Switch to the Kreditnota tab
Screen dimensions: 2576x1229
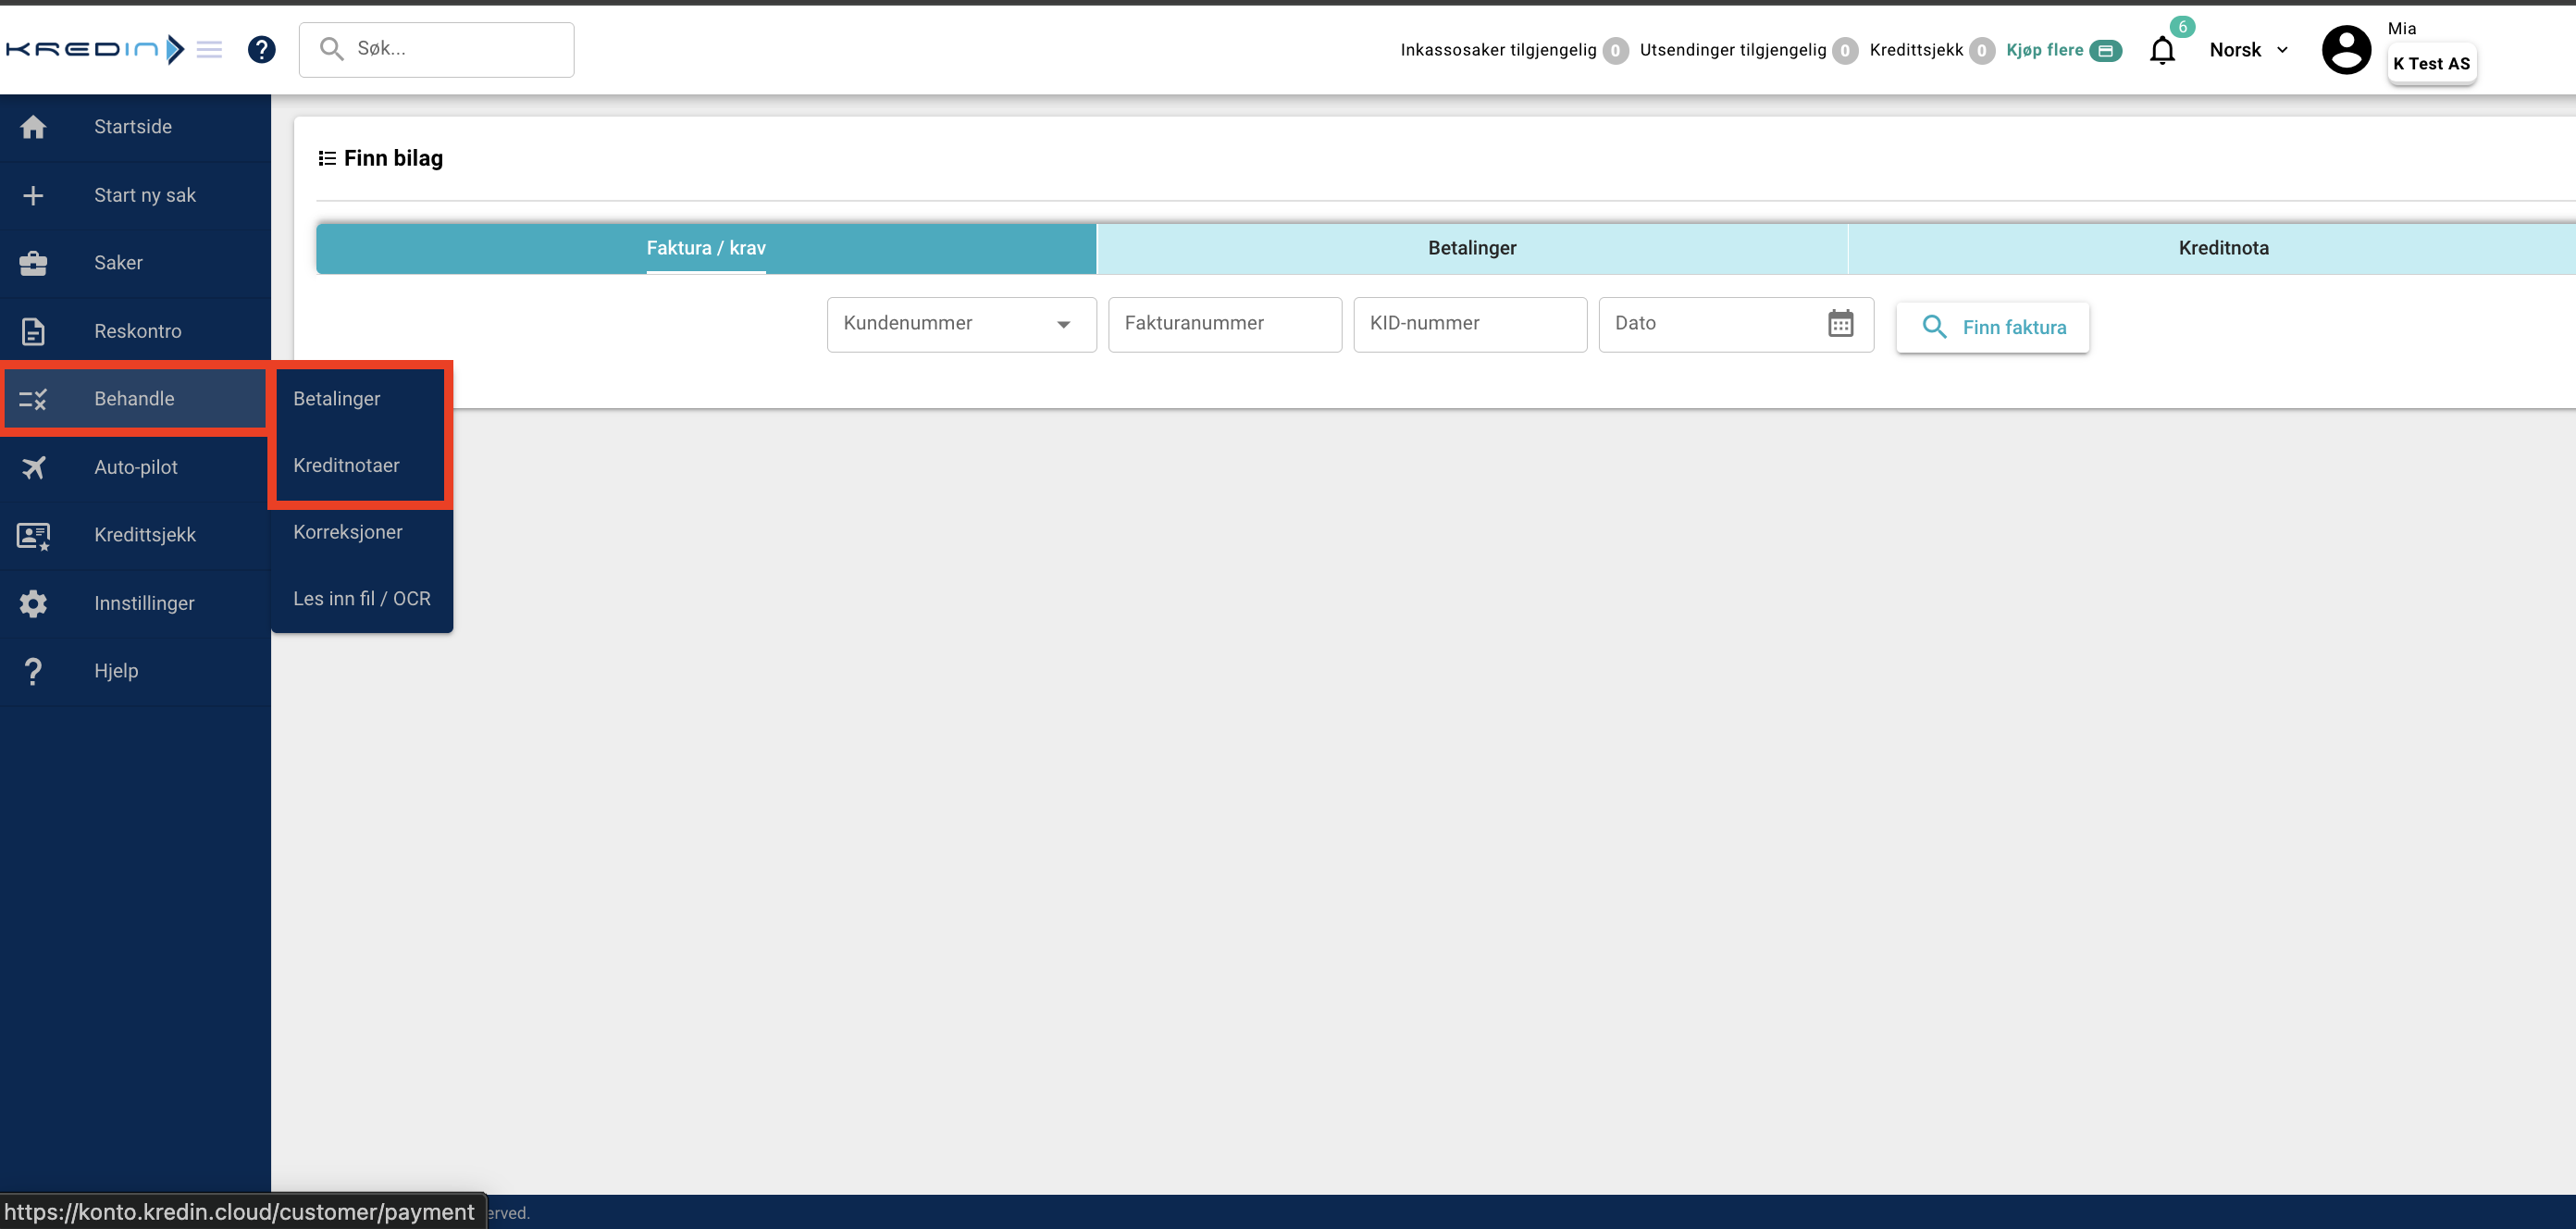pyautogui.click(x=2223, y=248)
